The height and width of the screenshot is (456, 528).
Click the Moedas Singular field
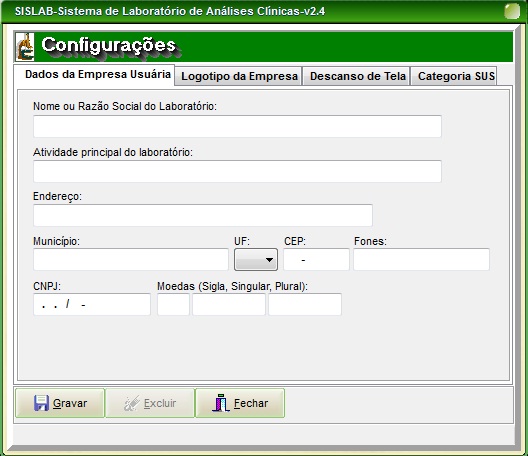coord(229,304)
